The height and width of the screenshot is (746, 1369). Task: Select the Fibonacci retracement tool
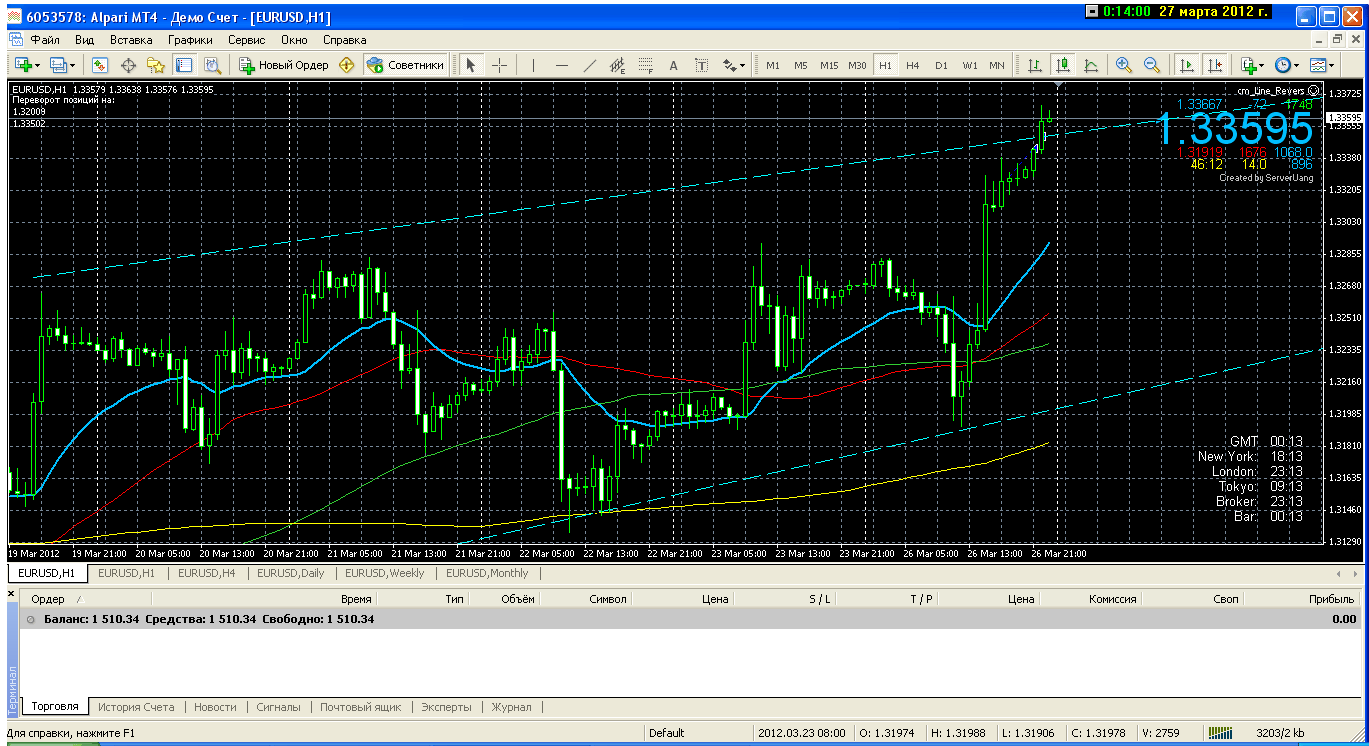(645, 65)
